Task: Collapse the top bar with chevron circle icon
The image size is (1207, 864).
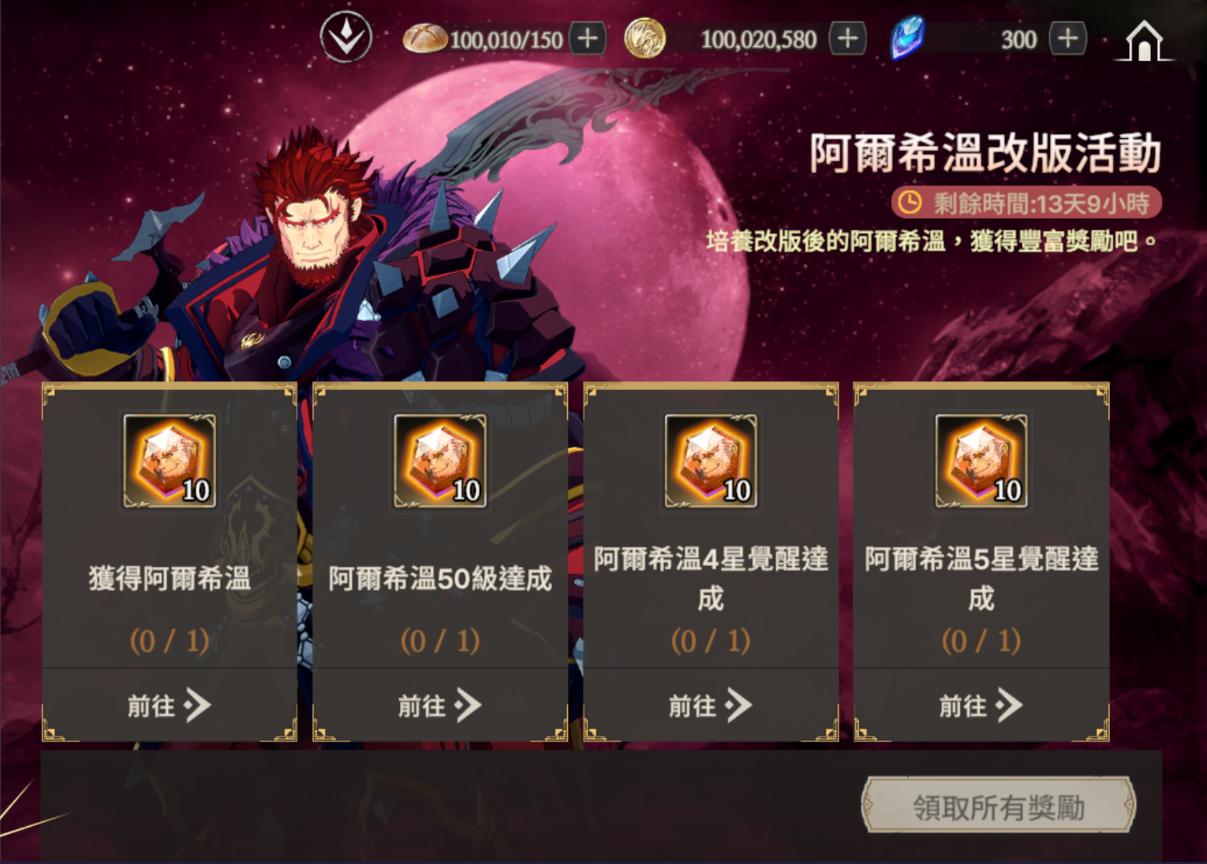Action: pos(346,39)
